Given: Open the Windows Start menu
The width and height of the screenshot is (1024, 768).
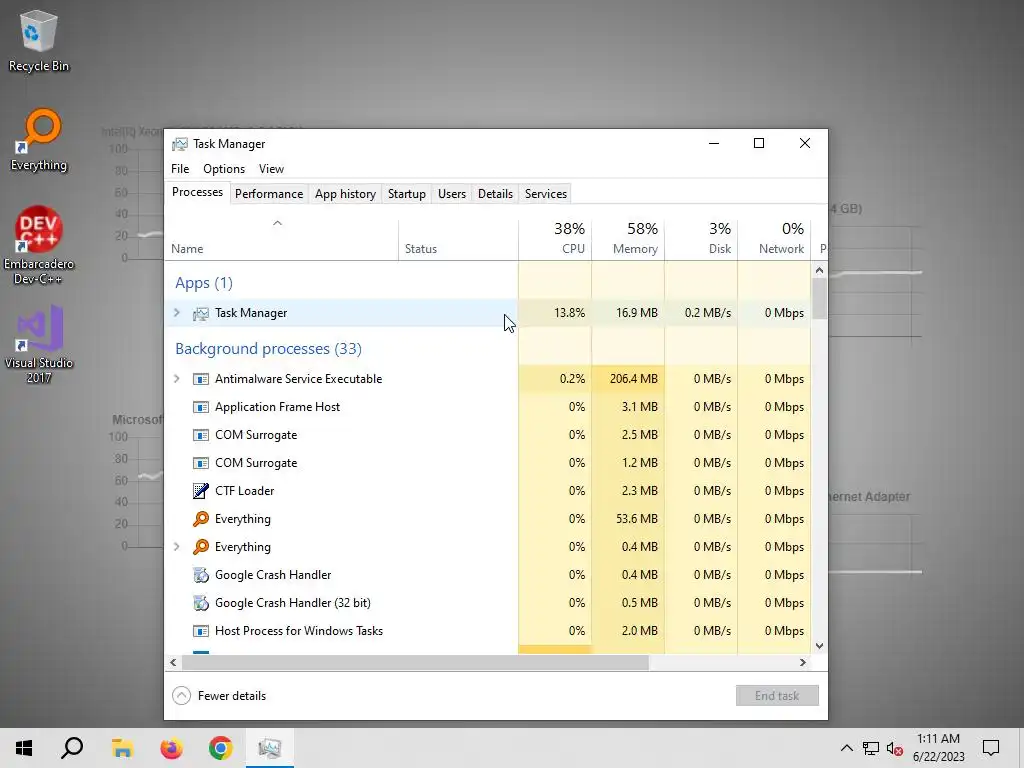Looking at the screenshot, I should pos(24,748).
